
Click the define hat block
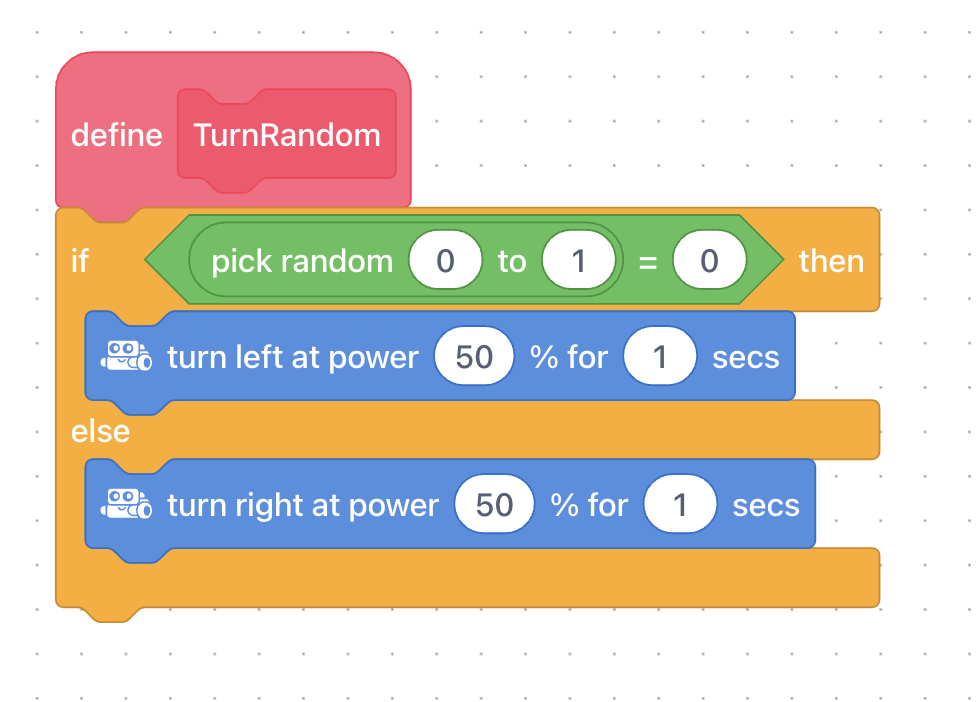tap(116, 136)
